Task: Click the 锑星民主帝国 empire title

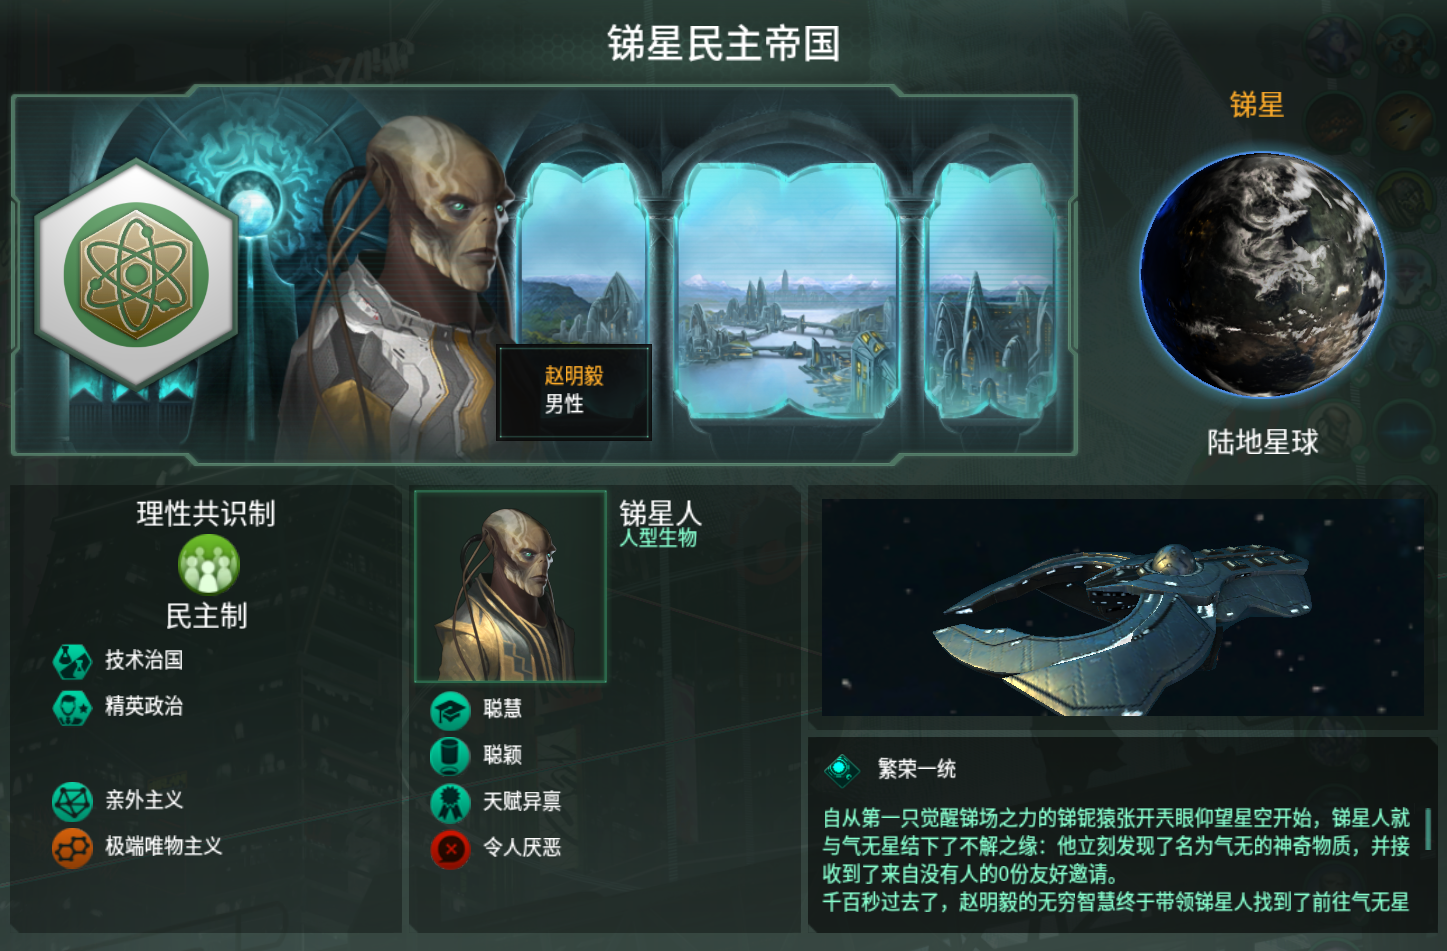Action: [x=724, y=44]
